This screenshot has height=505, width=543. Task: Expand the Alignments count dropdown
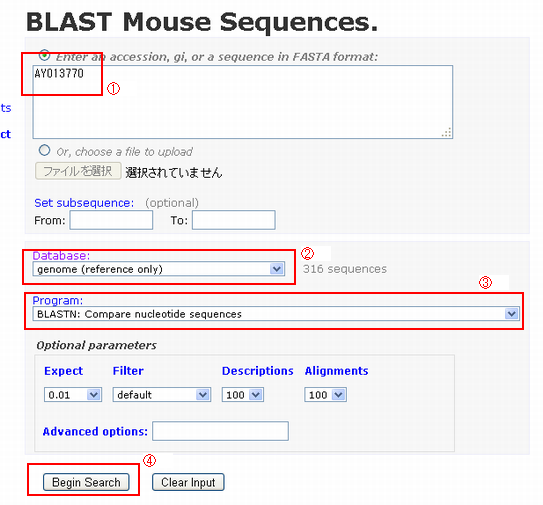pyautogui.click(x=326, y=395)
